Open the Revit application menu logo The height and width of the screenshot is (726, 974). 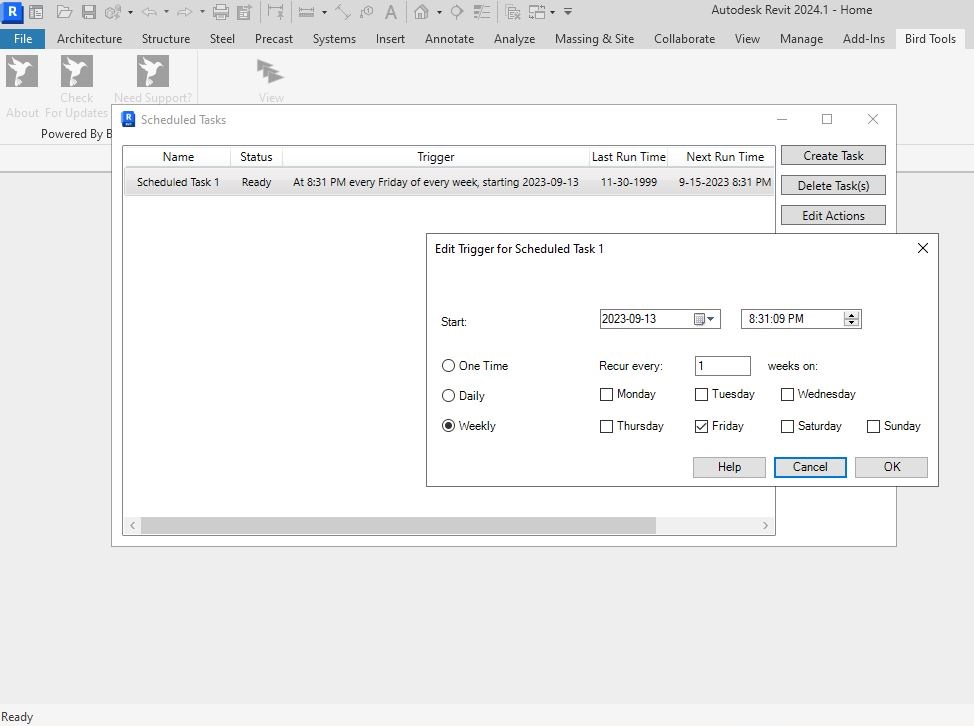(12, 11)
